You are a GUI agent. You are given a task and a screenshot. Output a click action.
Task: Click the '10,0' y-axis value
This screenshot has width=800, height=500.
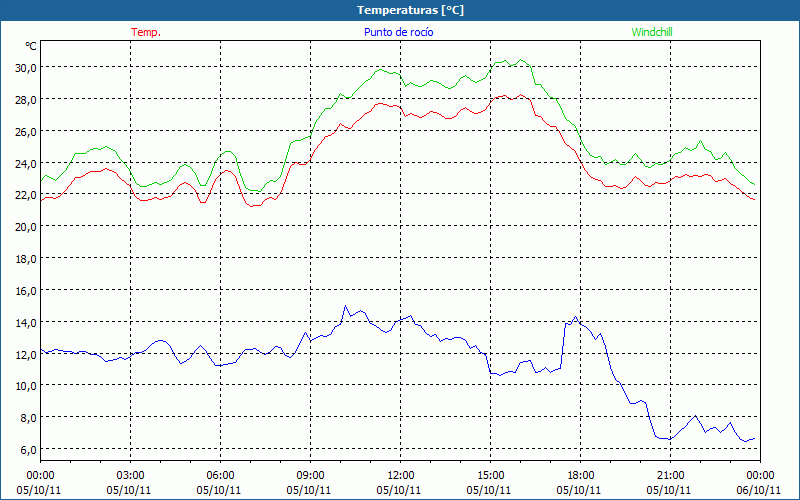pos(26,386)
